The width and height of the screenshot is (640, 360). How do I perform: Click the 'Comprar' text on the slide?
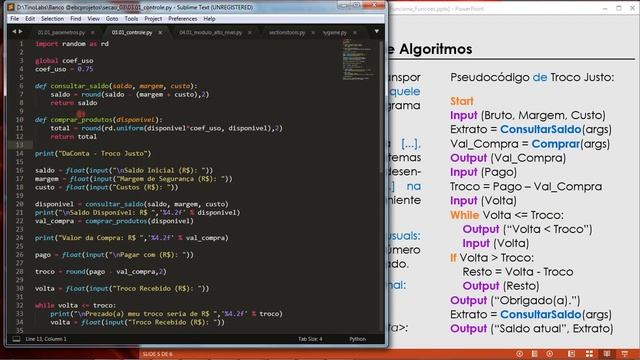(x=556, y=144)
